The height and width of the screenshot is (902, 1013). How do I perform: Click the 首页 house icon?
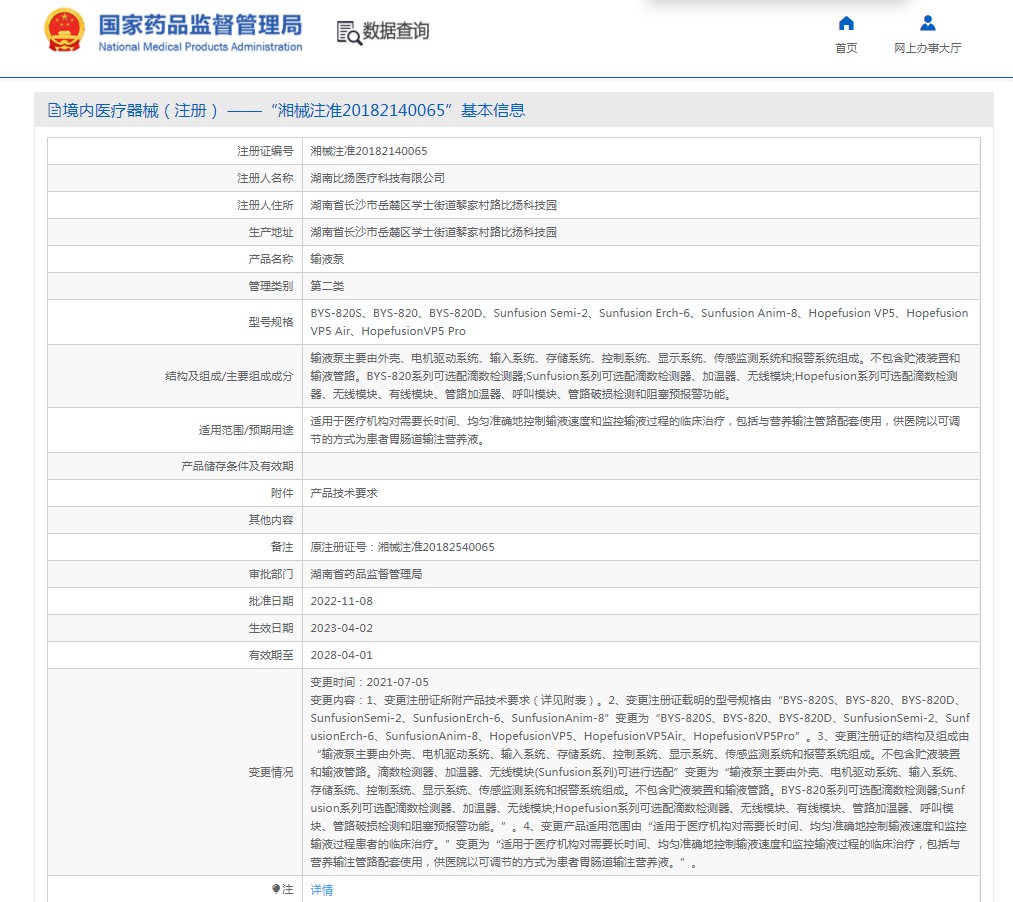(846, 23)
